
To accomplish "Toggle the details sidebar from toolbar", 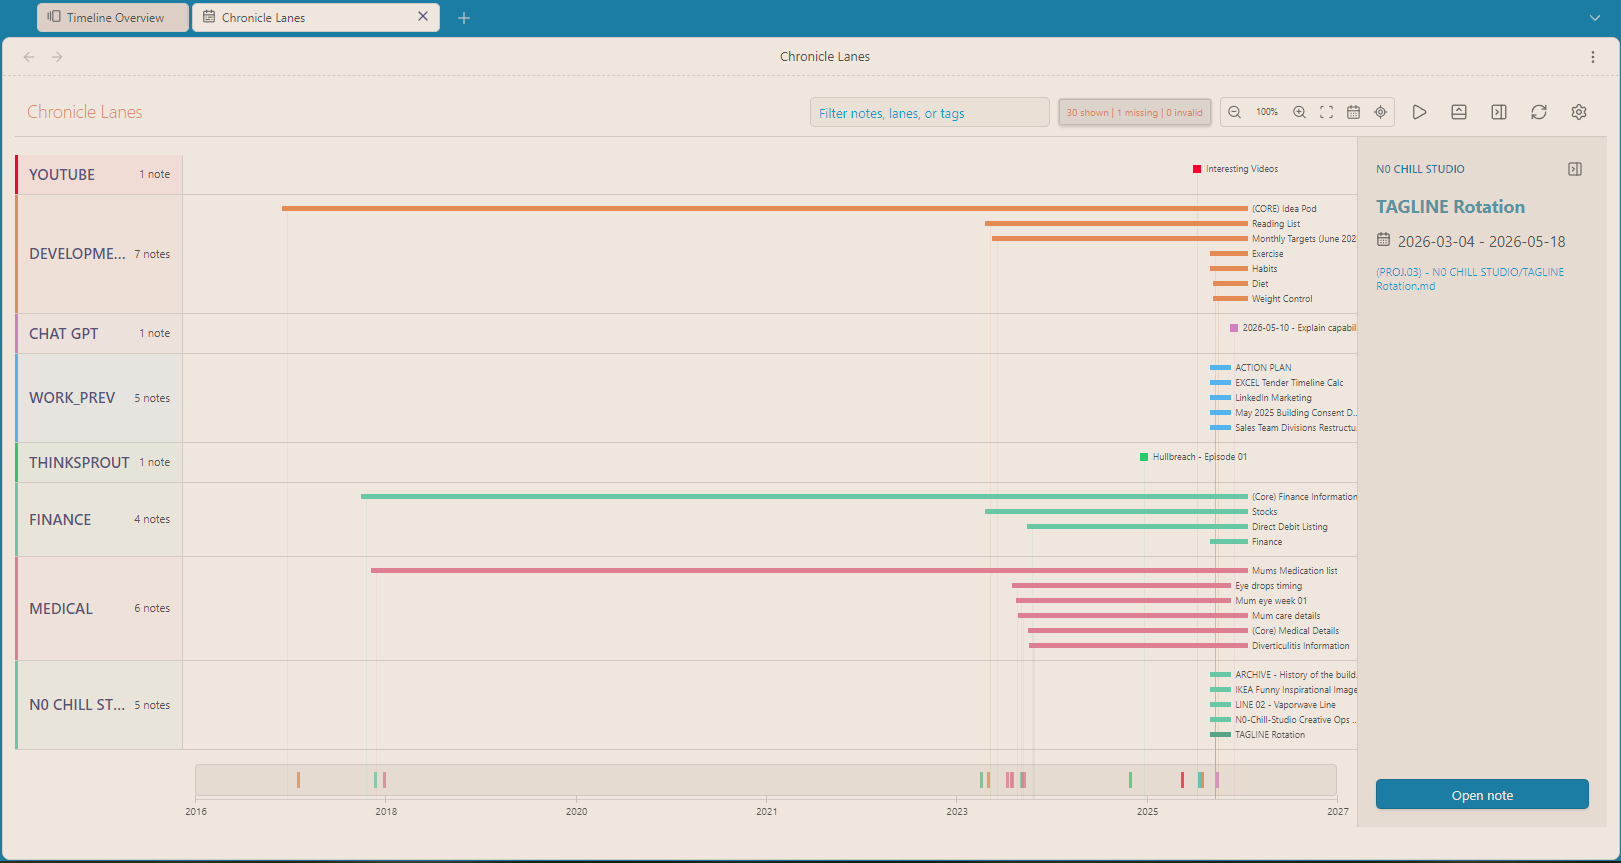I will [1499, 112].
